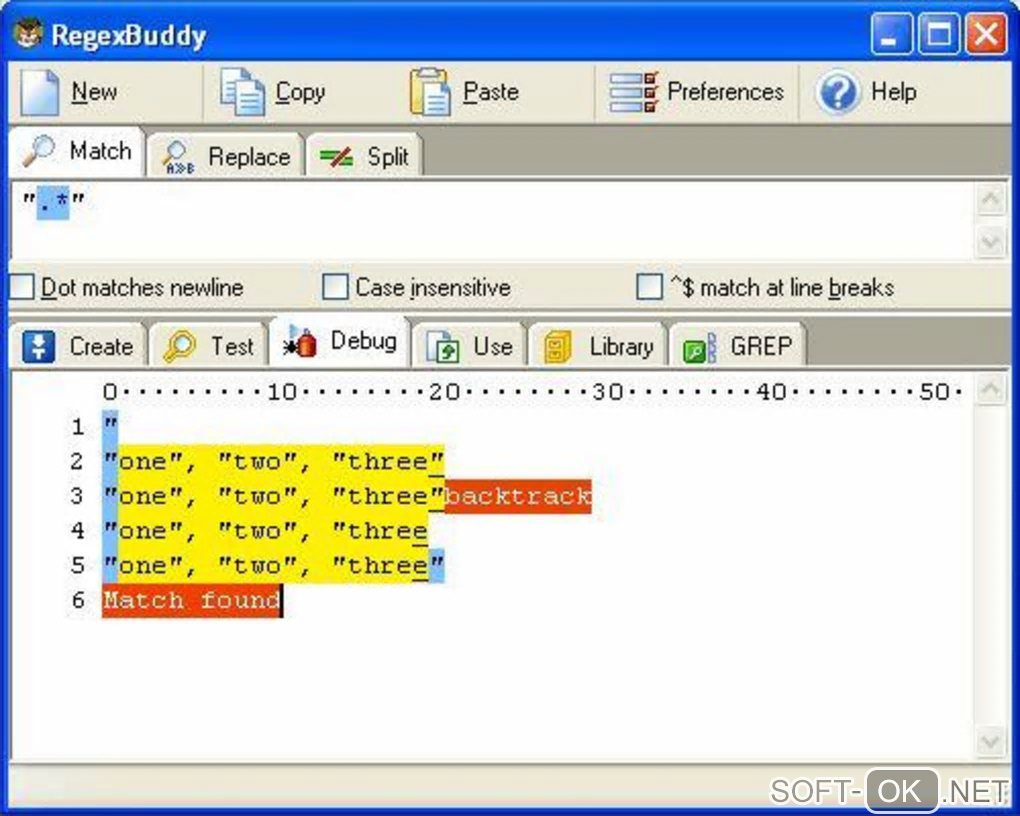The width and height of the screenshot is (1020, 816).
Task: Click down arrow of debug pane scrollbar
Action: (x=991, y=741)
